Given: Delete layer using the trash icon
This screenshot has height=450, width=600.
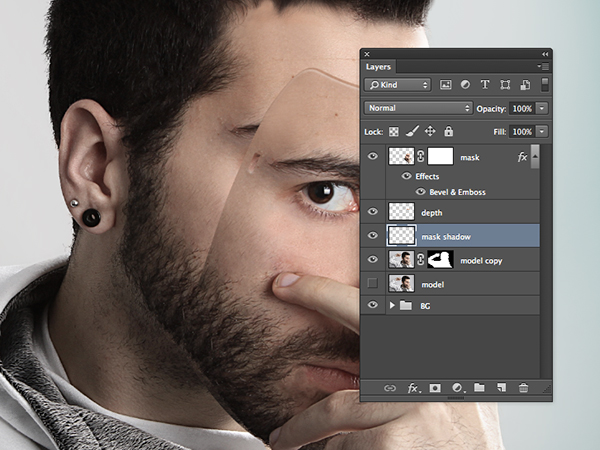Looking at the screenshot, I should 523,387.
